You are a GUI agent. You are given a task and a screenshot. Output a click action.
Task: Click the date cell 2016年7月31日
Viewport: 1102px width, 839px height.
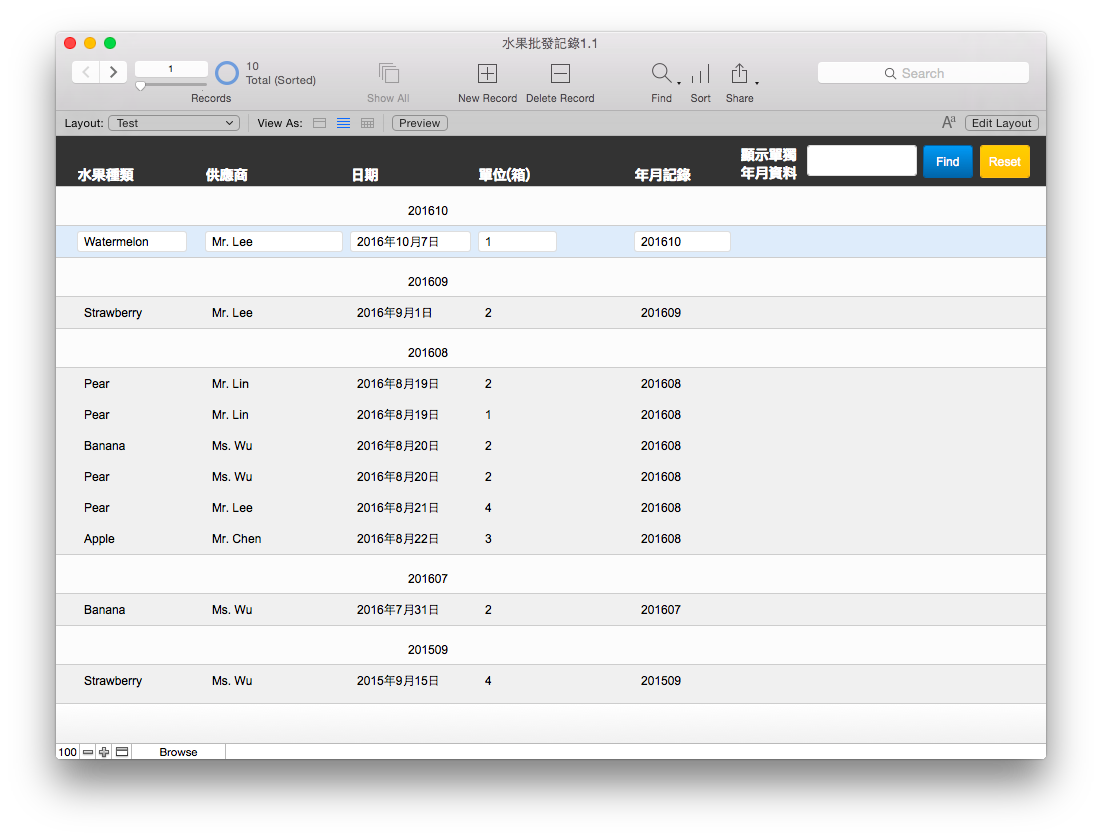pos(397,610)
